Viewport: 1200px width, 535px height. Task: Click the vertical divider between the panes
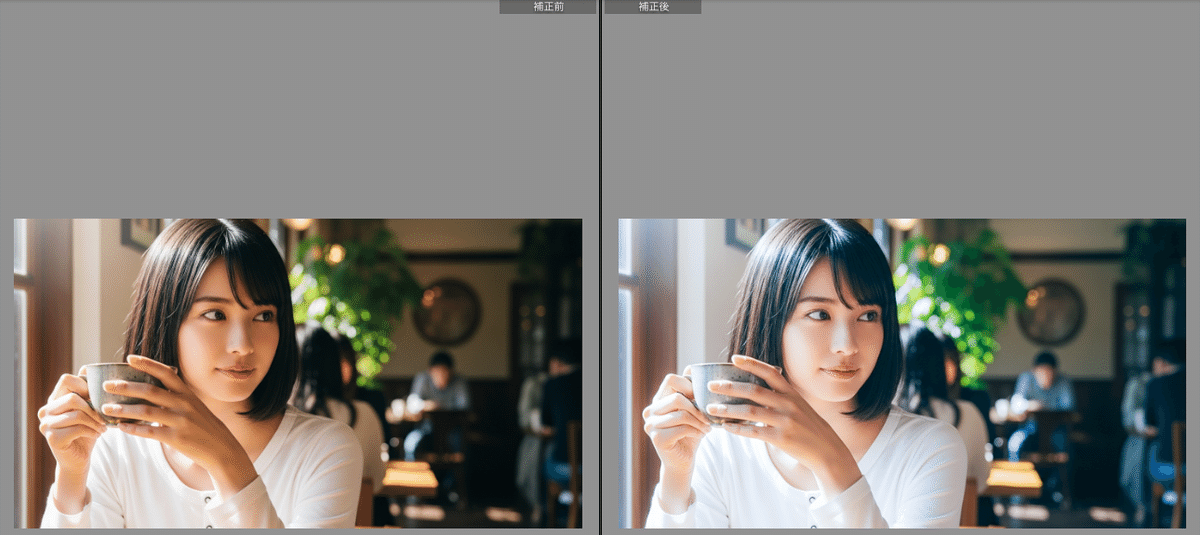coord(600,267)
